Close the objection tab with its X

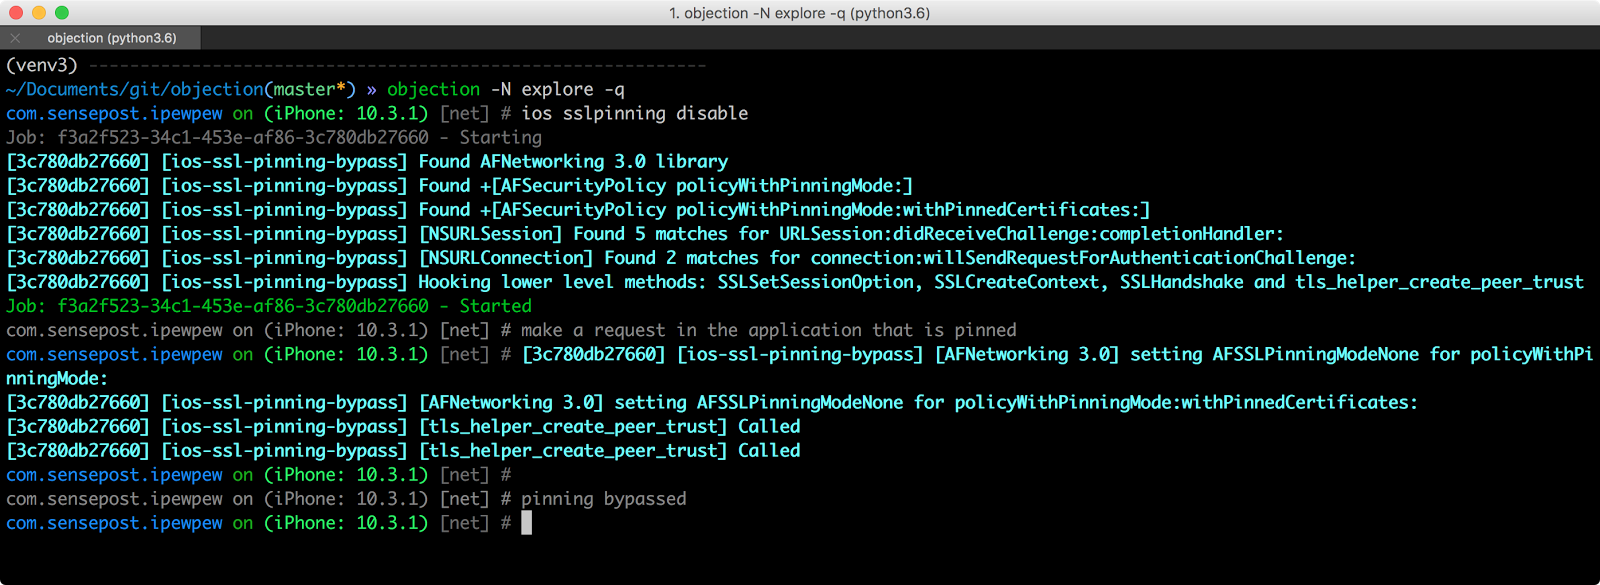tap(15, 38)
